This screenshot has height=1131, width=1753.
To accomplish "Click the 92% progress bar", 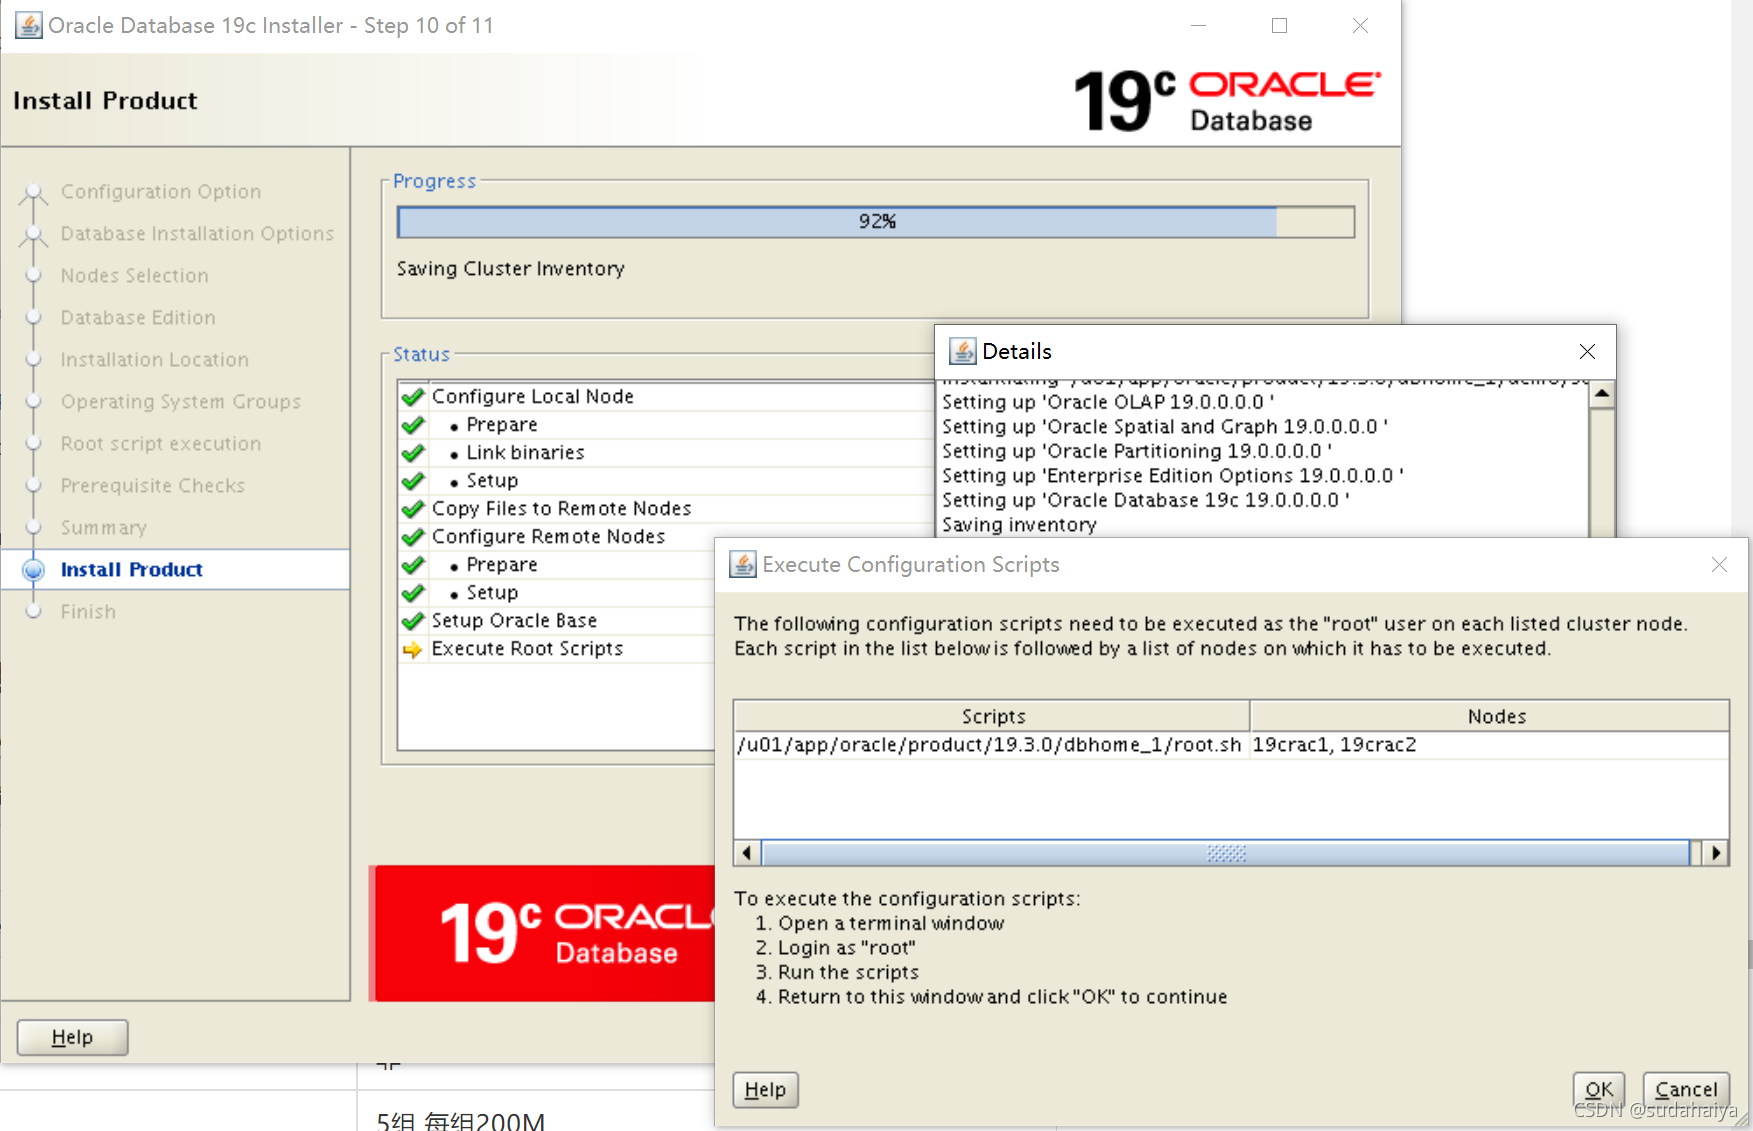I will [x=876, y=221].
